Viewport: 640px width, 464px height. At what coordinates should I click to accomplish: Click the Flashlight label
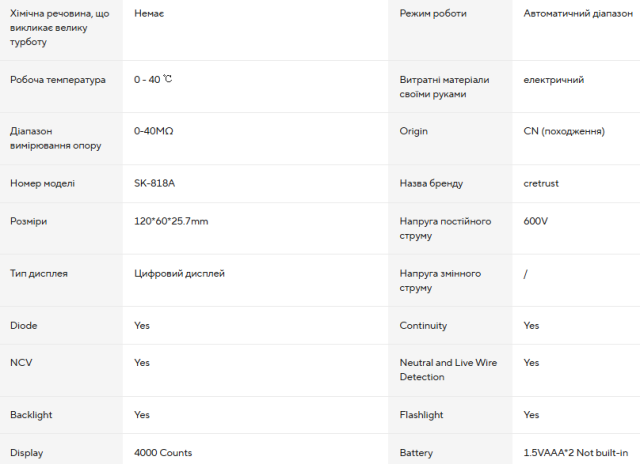pos(421,415)
